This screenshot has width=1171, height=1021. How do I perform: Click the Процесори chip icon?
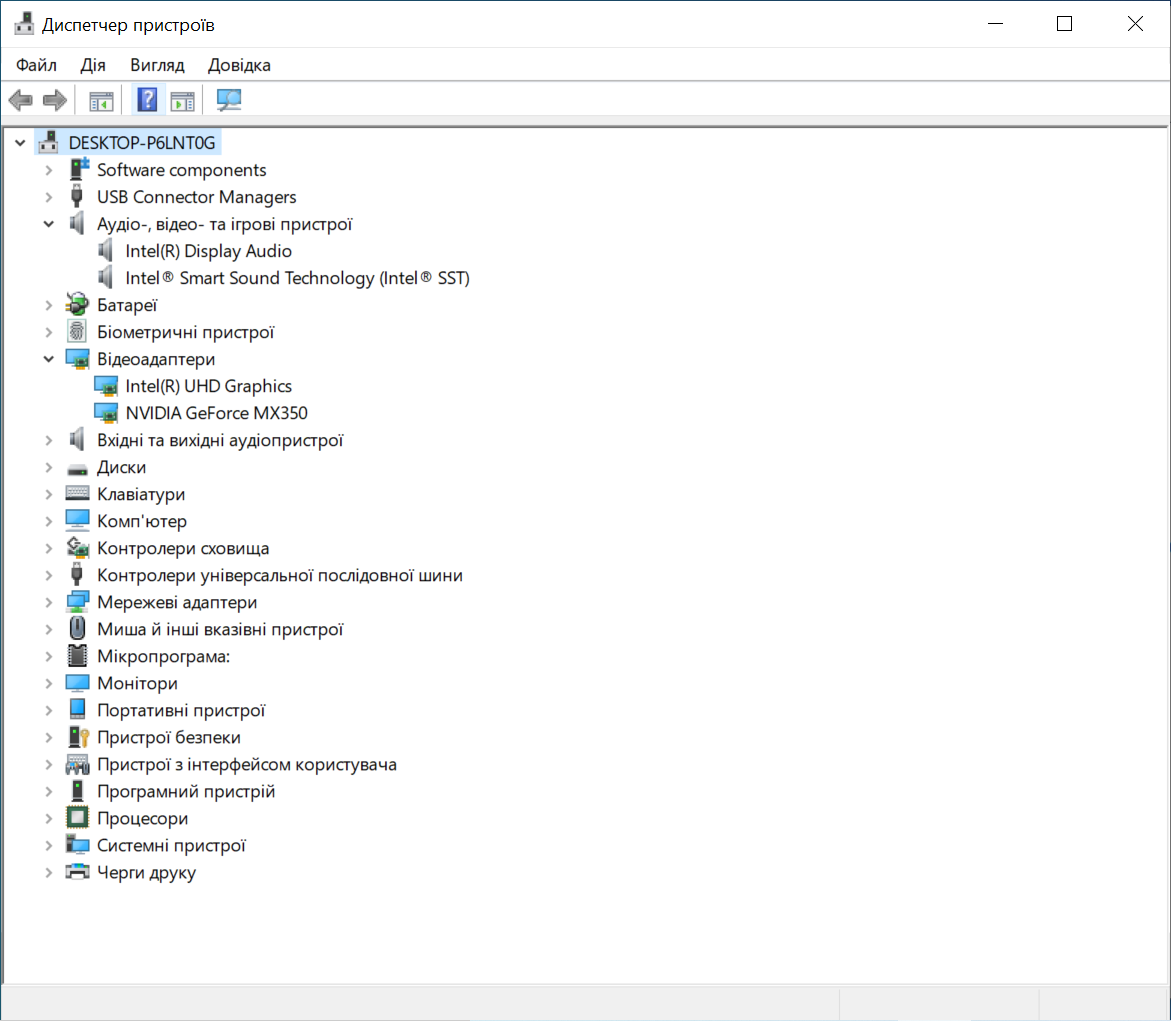pos(77,818)
